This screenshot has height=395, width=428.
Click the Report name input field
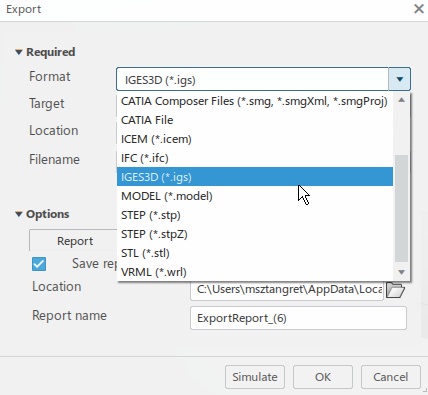(298, 318)
